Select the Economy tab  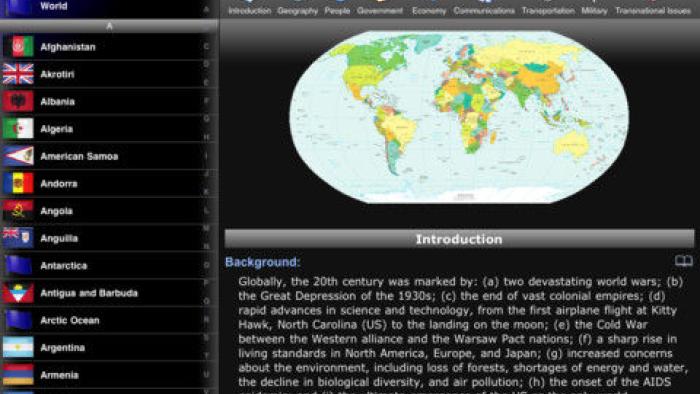429,10
